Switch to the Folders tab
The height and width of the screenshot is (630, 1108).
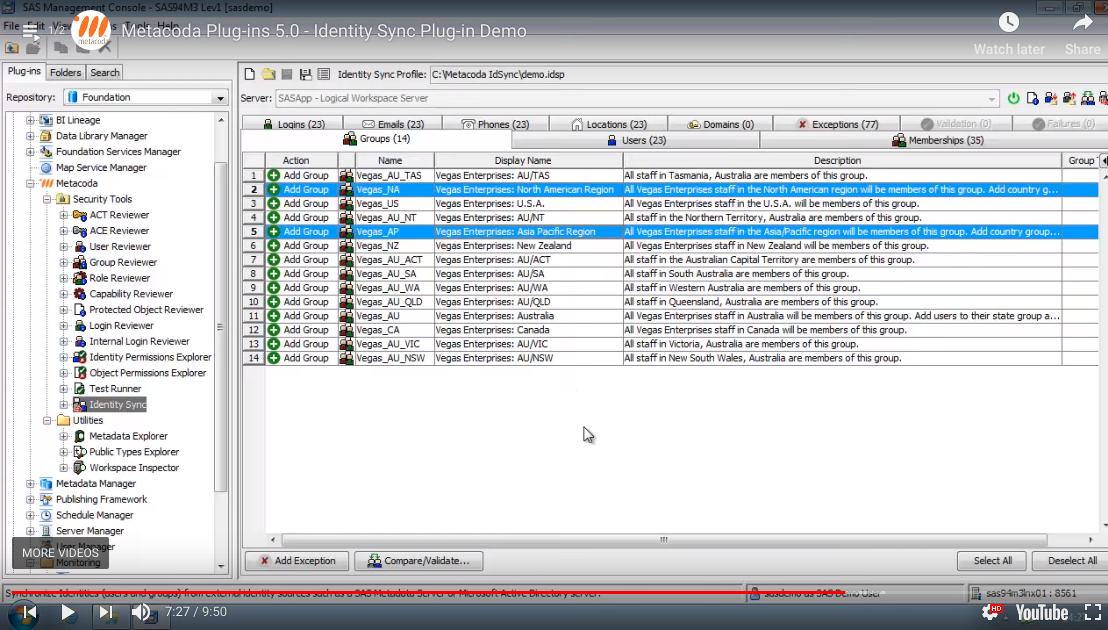[65, 72]
